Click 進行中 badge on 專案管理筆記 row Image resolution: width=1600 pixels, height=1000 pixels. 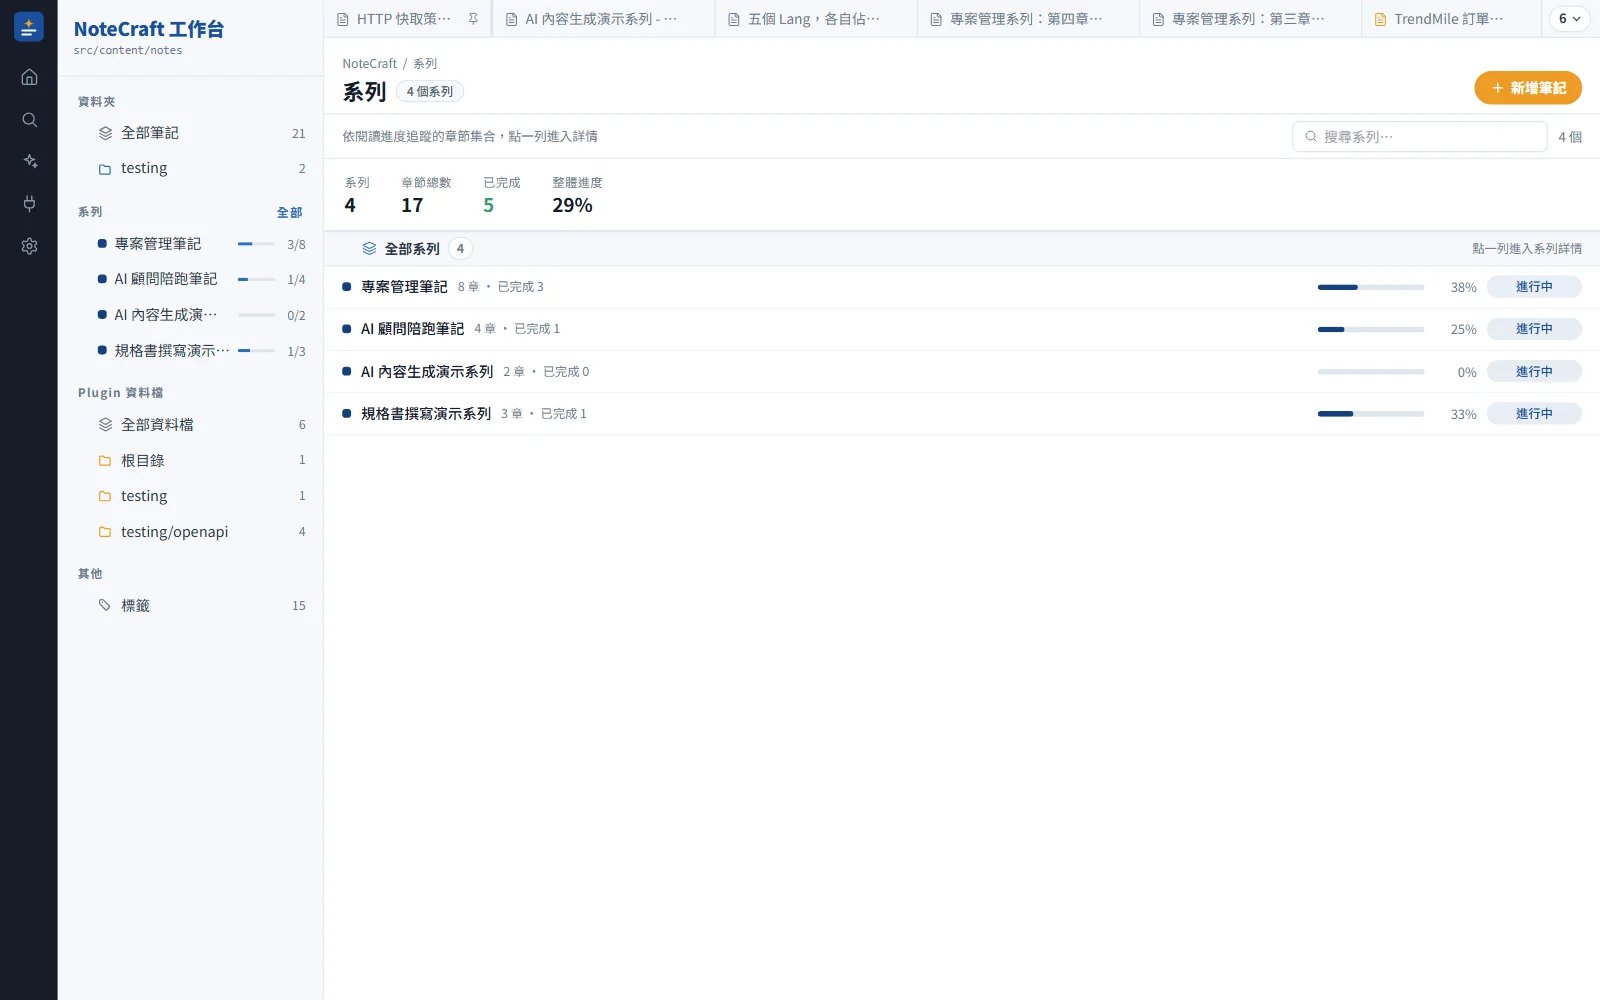tap(1534, 287)
